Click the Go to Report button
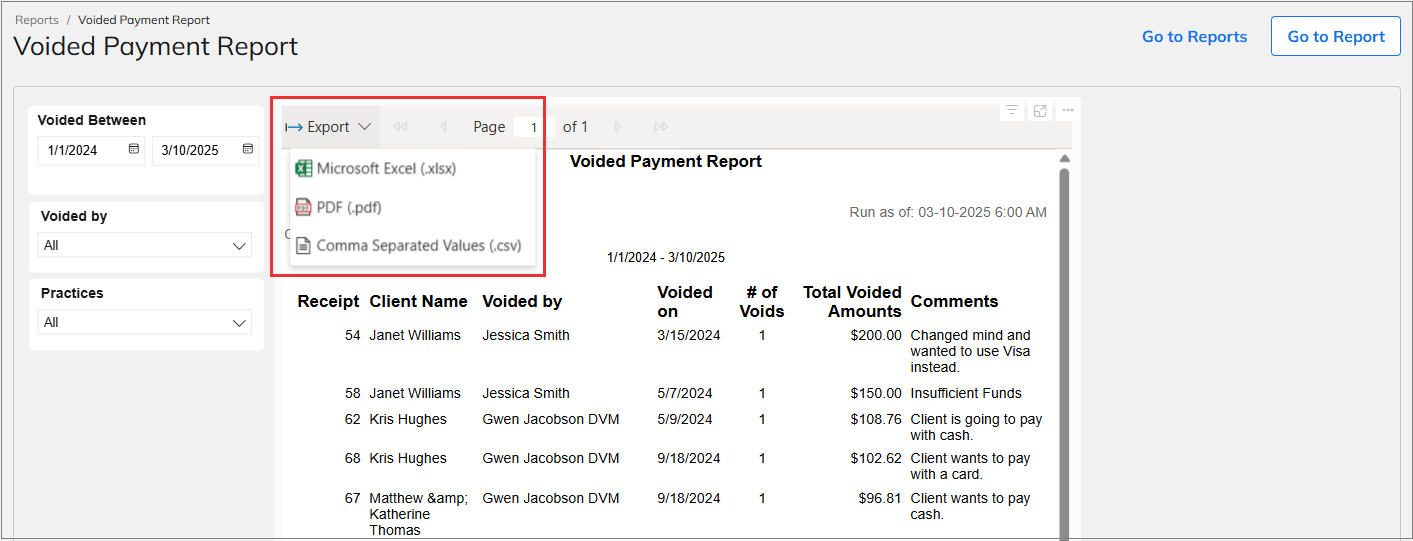The width and height of the screenshot is (1413, 541). 1336,36
